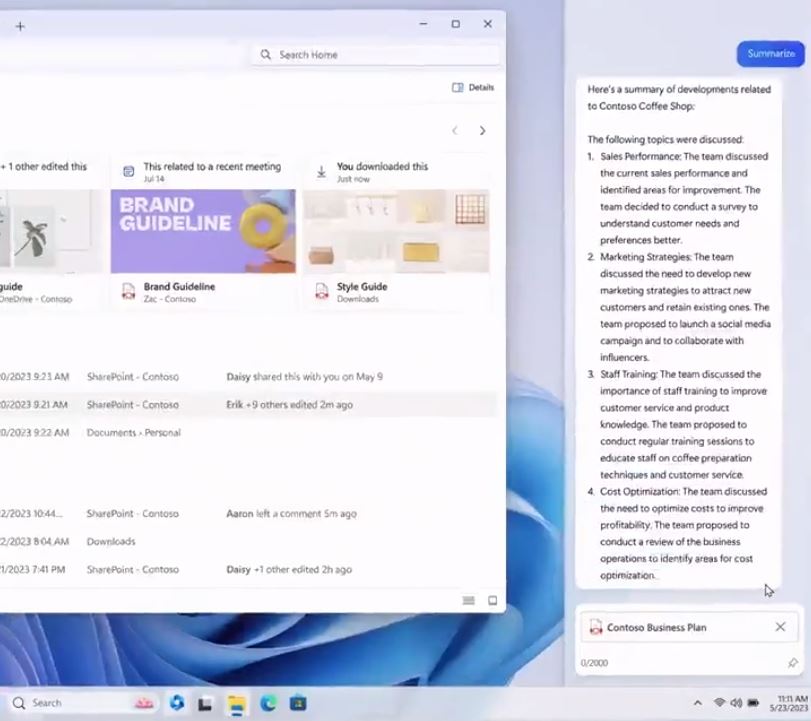Open File Explorer from the taskbar
This screenshot has width=811, height=721.
pos(236,704)
